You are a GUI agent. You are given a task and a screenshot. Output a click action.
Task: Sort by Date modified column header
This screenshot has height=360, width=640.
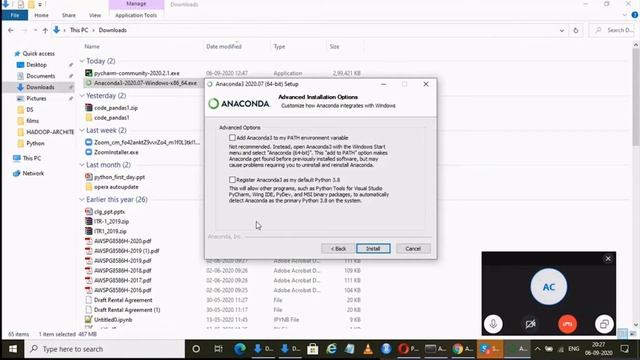tap(224, 47)
